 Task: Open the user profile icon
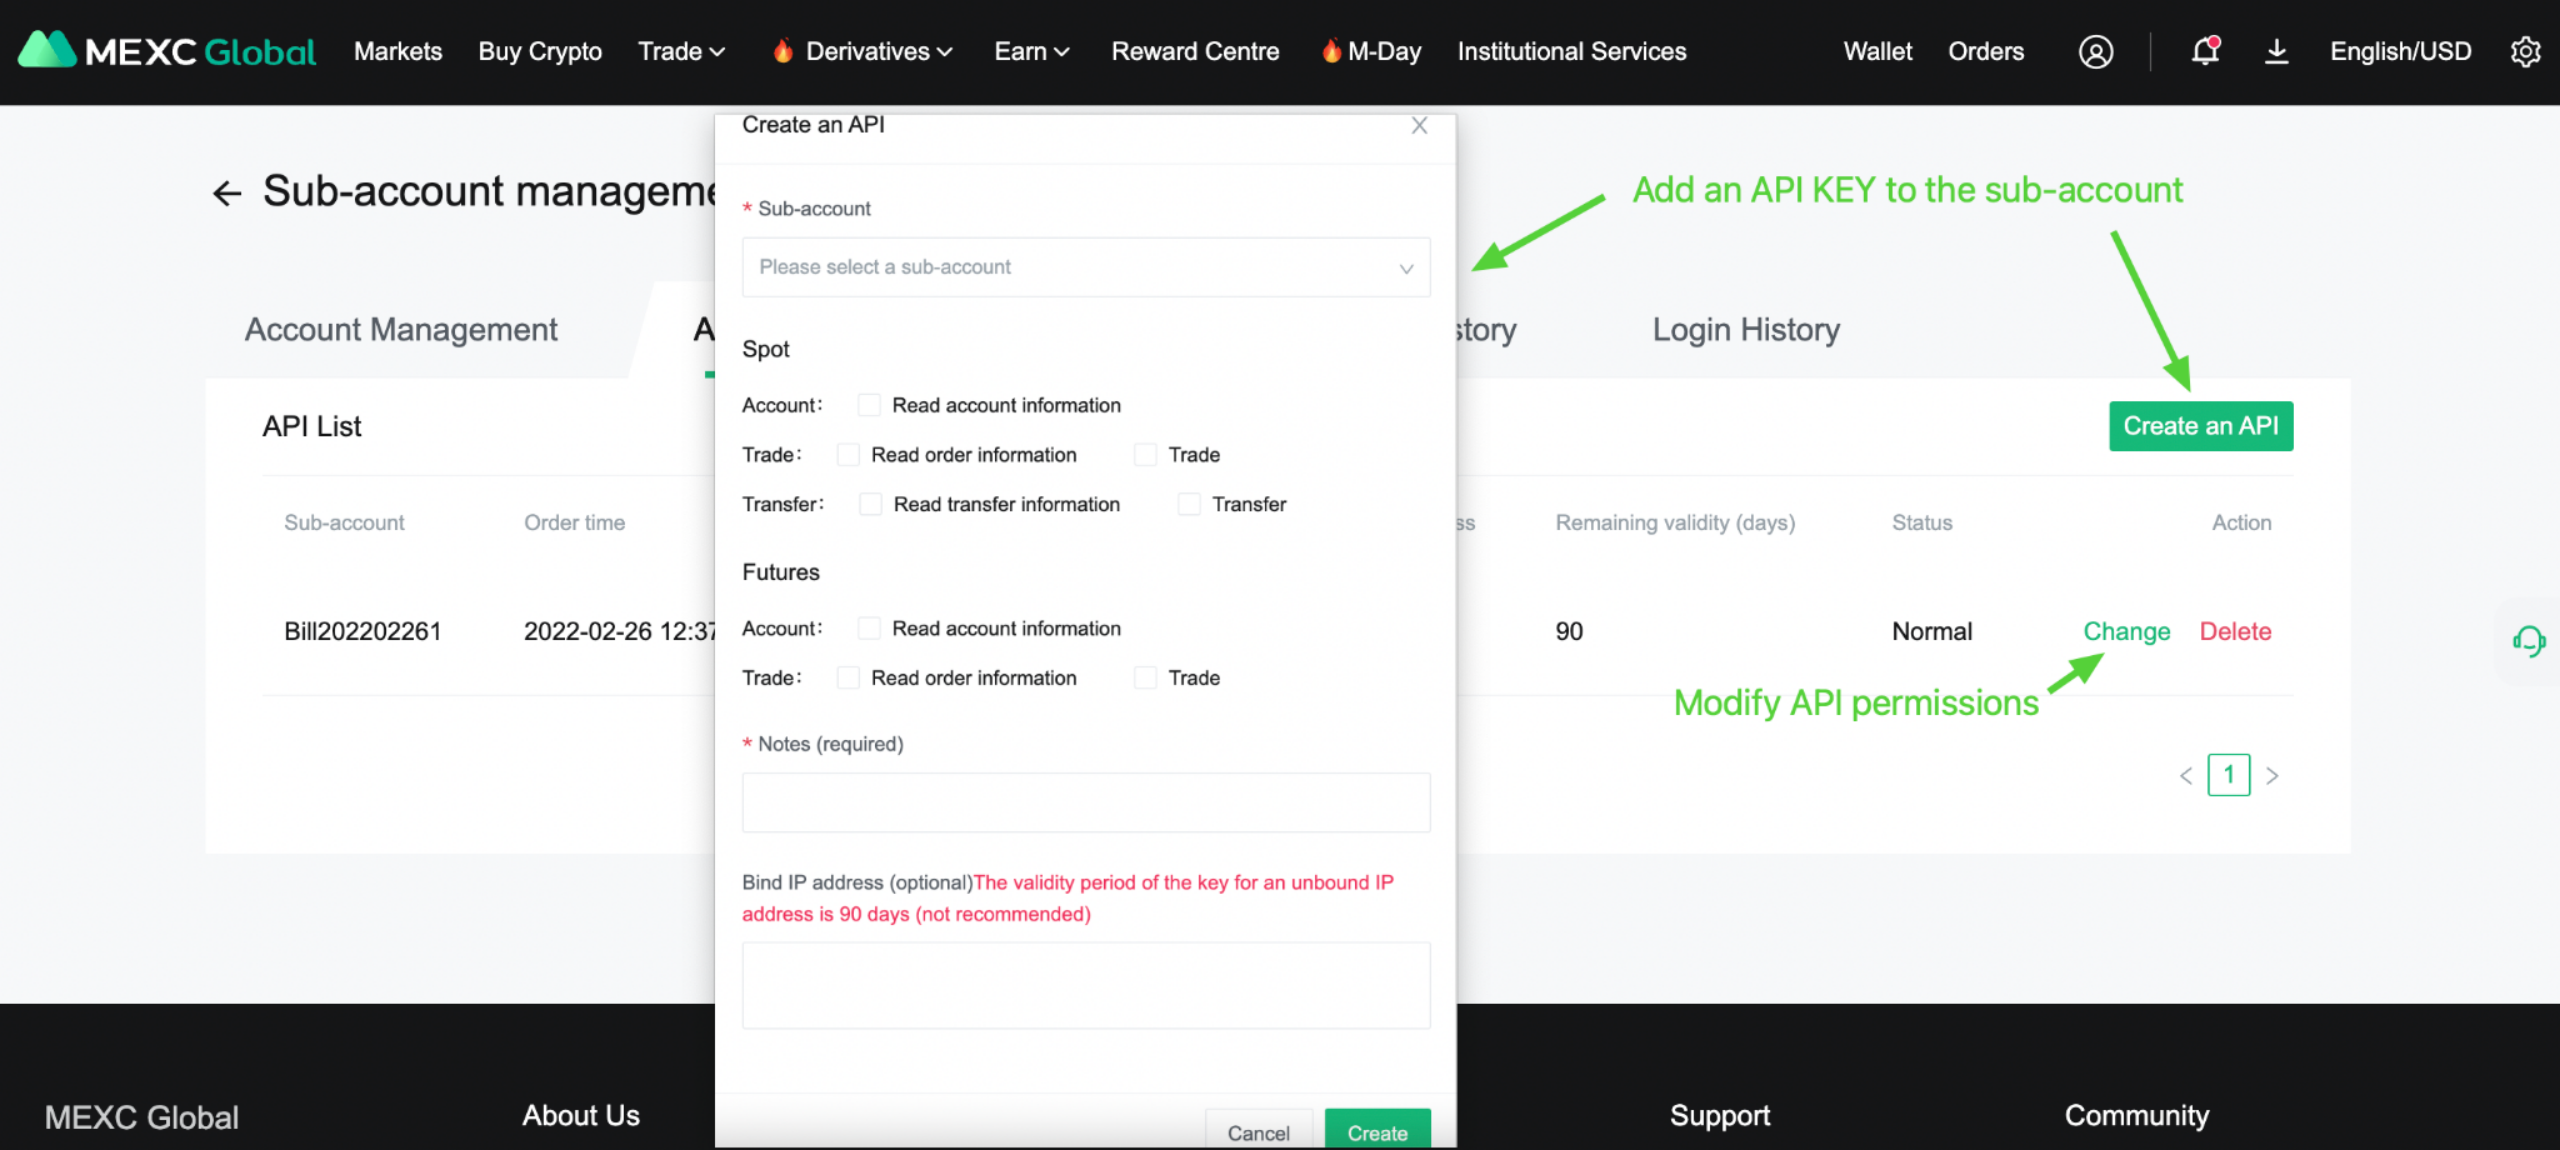(x=2095, y=51)
